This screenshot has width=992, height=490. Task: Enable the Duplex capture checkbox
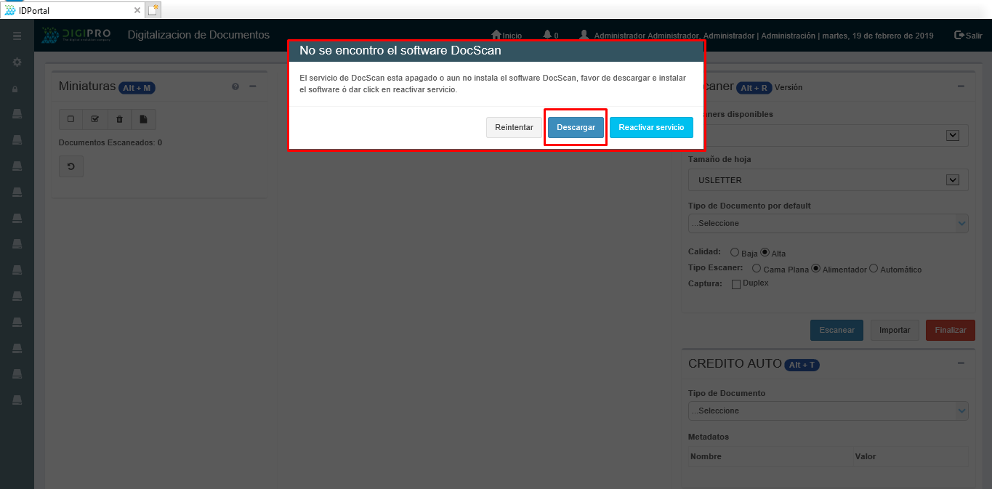(737, 284)
